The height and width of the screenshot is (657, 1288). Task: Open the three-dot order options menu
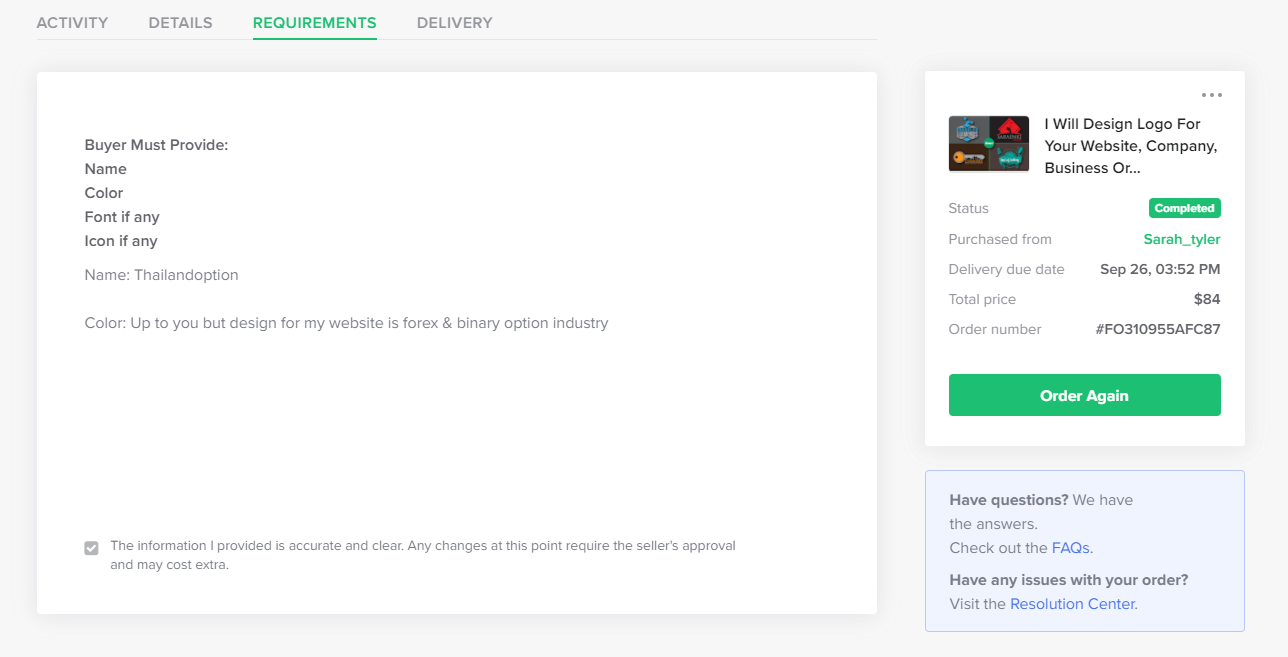[x=1212, y=96]
